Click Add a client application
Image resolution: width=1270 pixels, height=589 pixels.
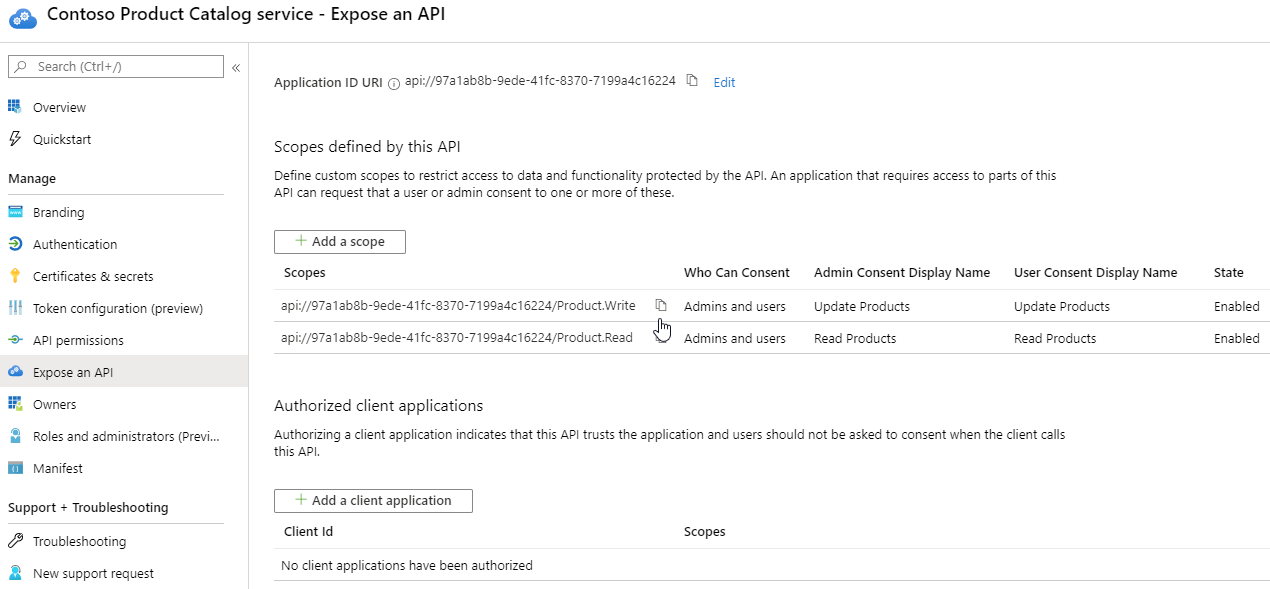click(x=373, y=500)
